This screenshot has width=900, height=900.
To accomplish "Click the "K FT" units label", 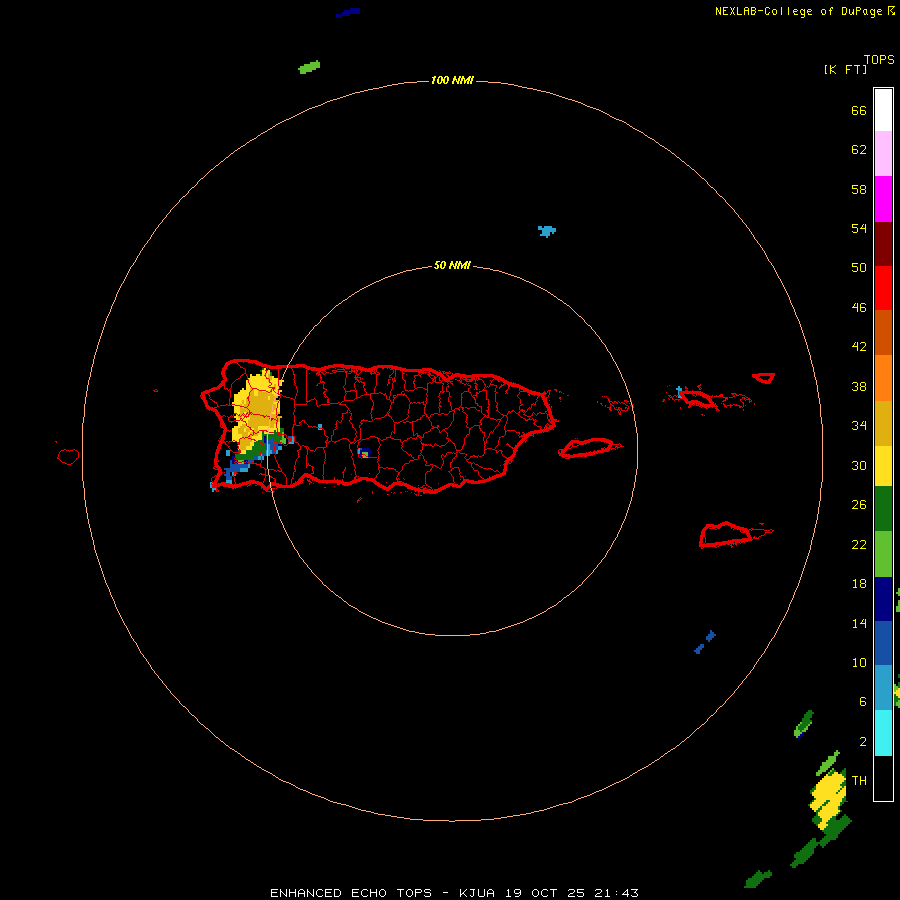I will click(845, 70).
